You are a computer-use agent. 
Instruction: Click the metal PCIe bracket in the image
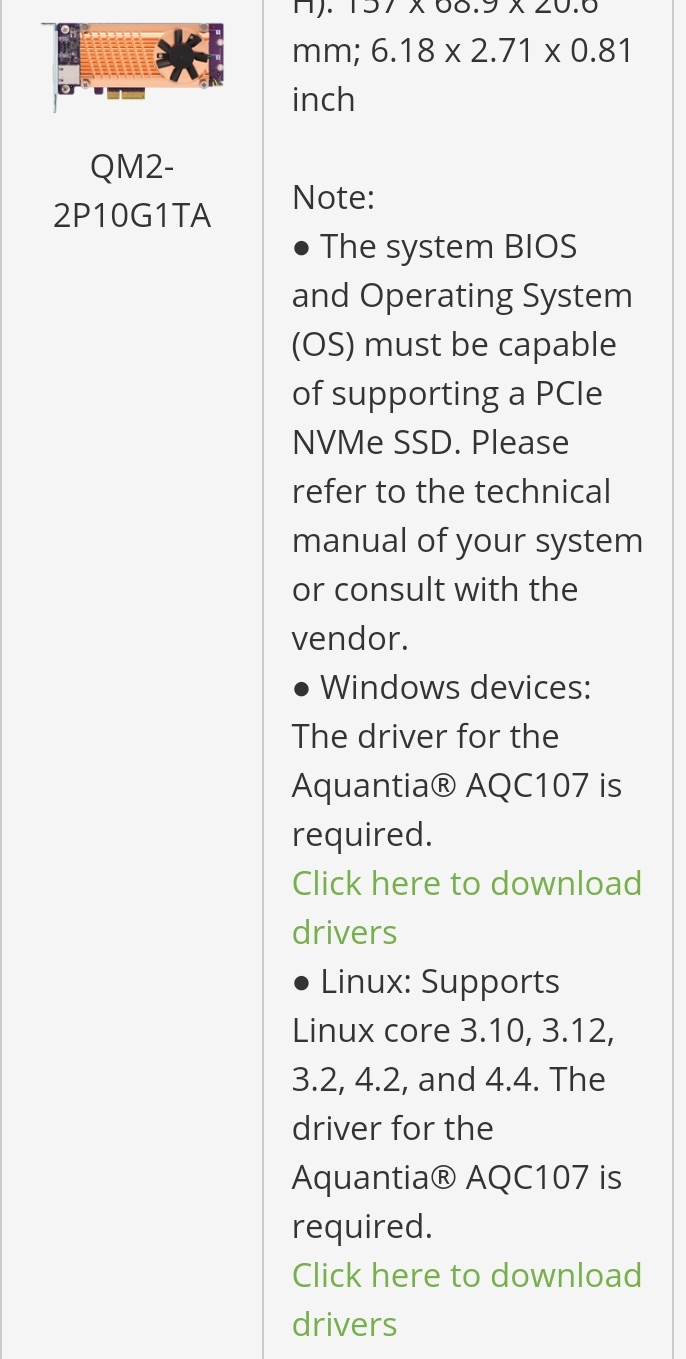click(50, 68)
